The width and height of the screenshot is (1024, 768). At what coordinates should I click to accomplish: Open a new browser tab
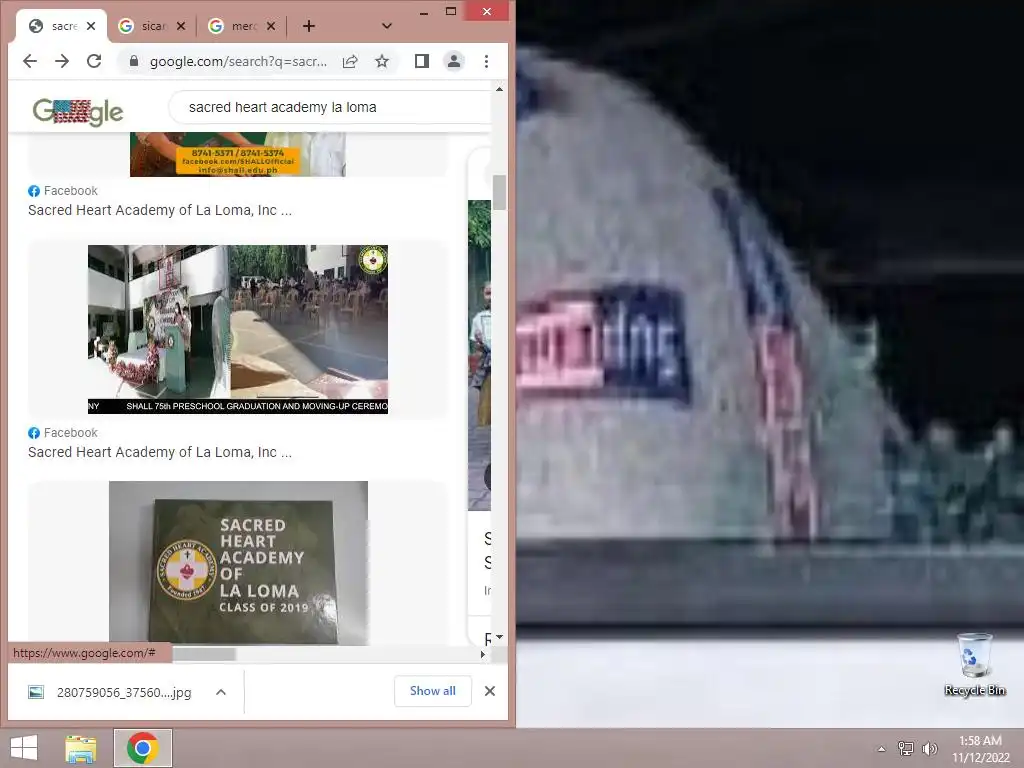point(309,26)
